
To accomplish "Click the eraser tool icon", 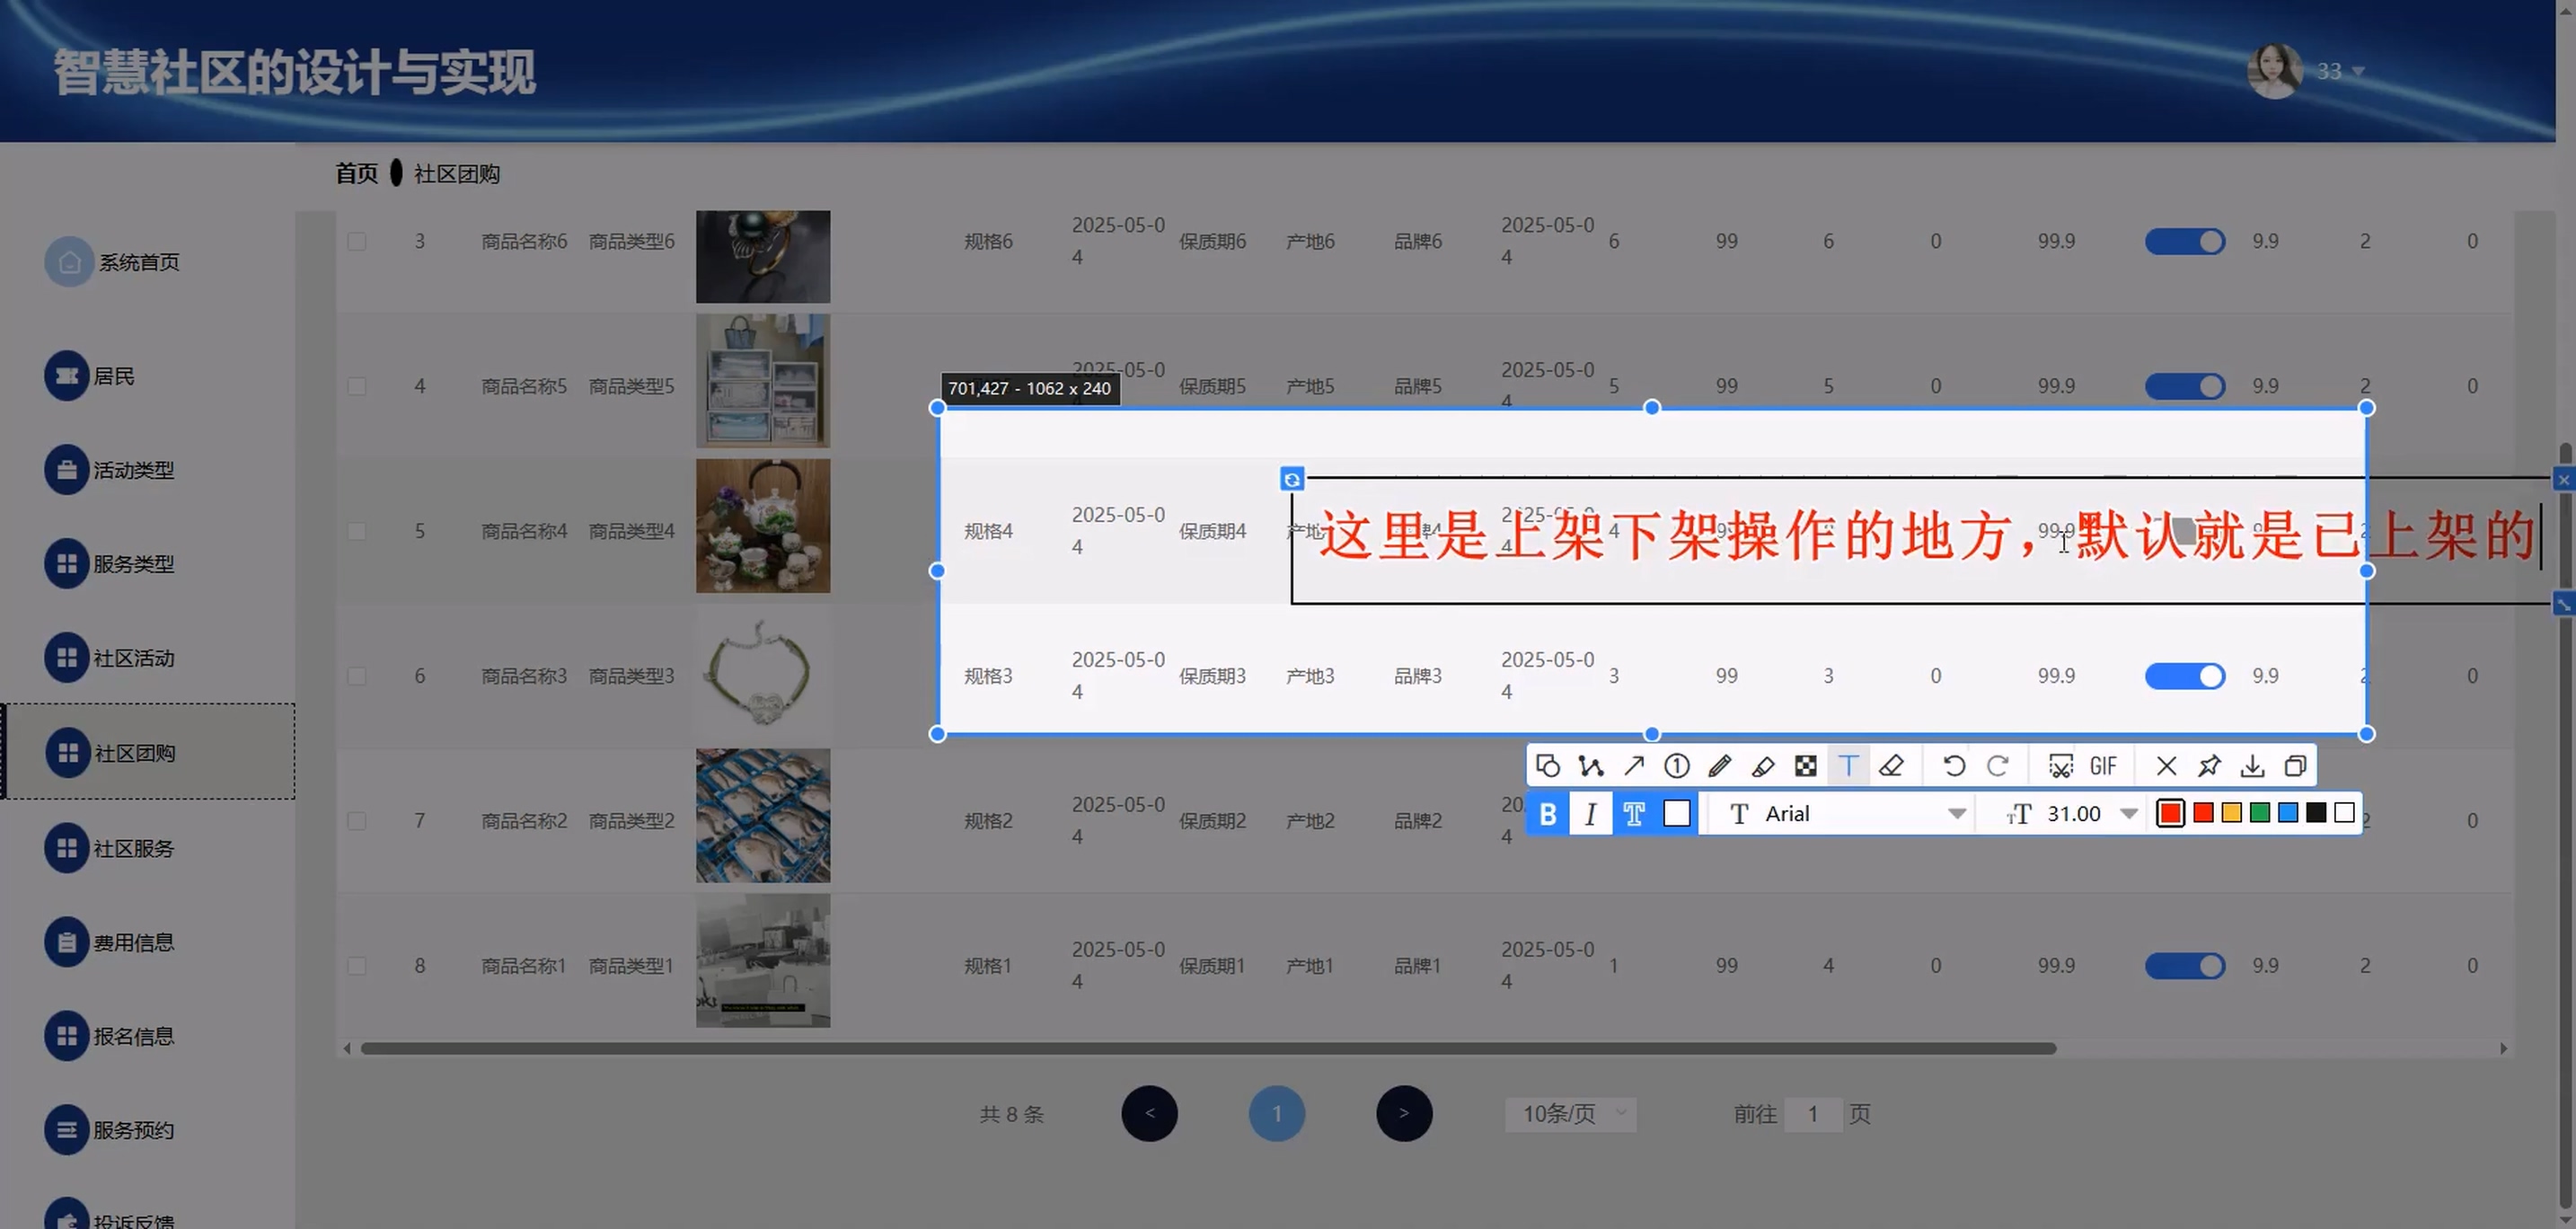I will click(1891, 766).
